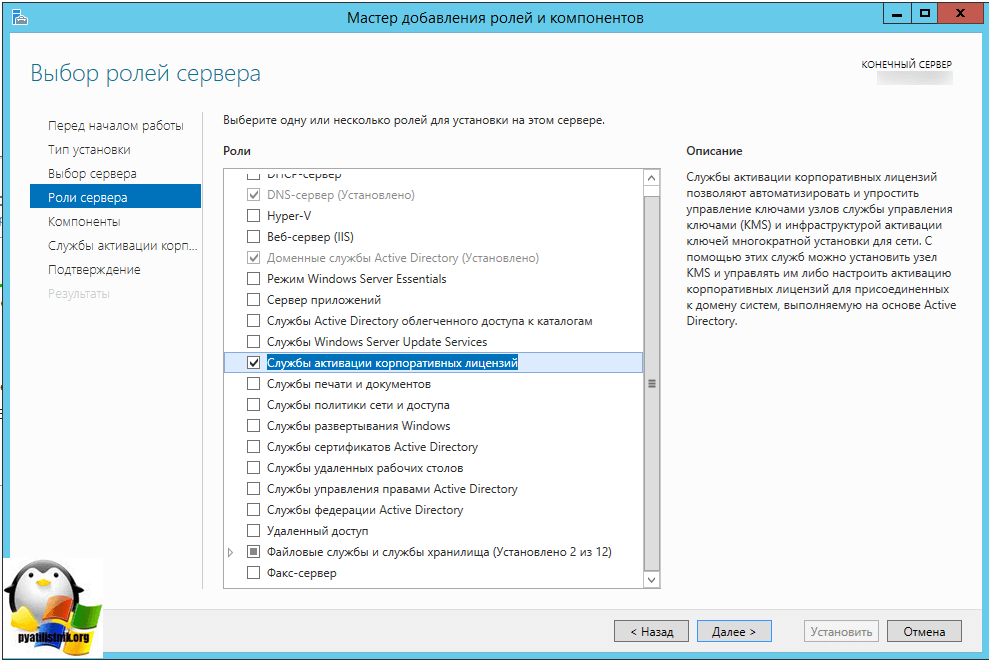Enable Службы печати и документов checkbox

tap(254, 384)
